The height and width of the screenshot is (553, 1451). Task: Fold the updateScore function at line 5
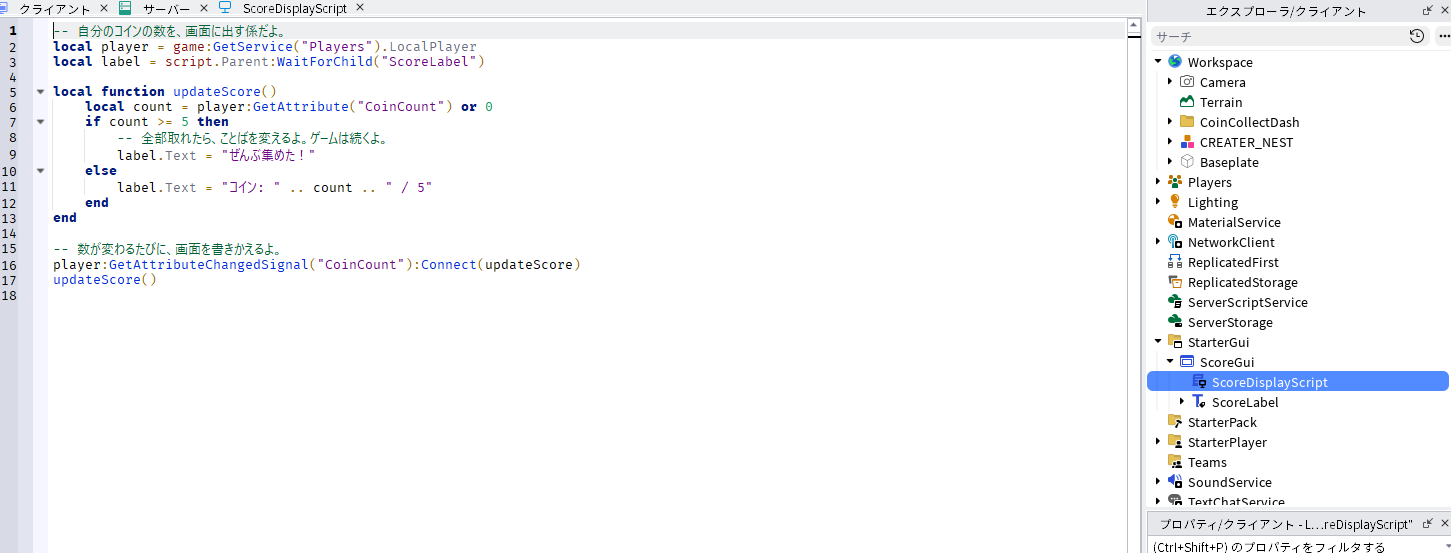point(40,91)
